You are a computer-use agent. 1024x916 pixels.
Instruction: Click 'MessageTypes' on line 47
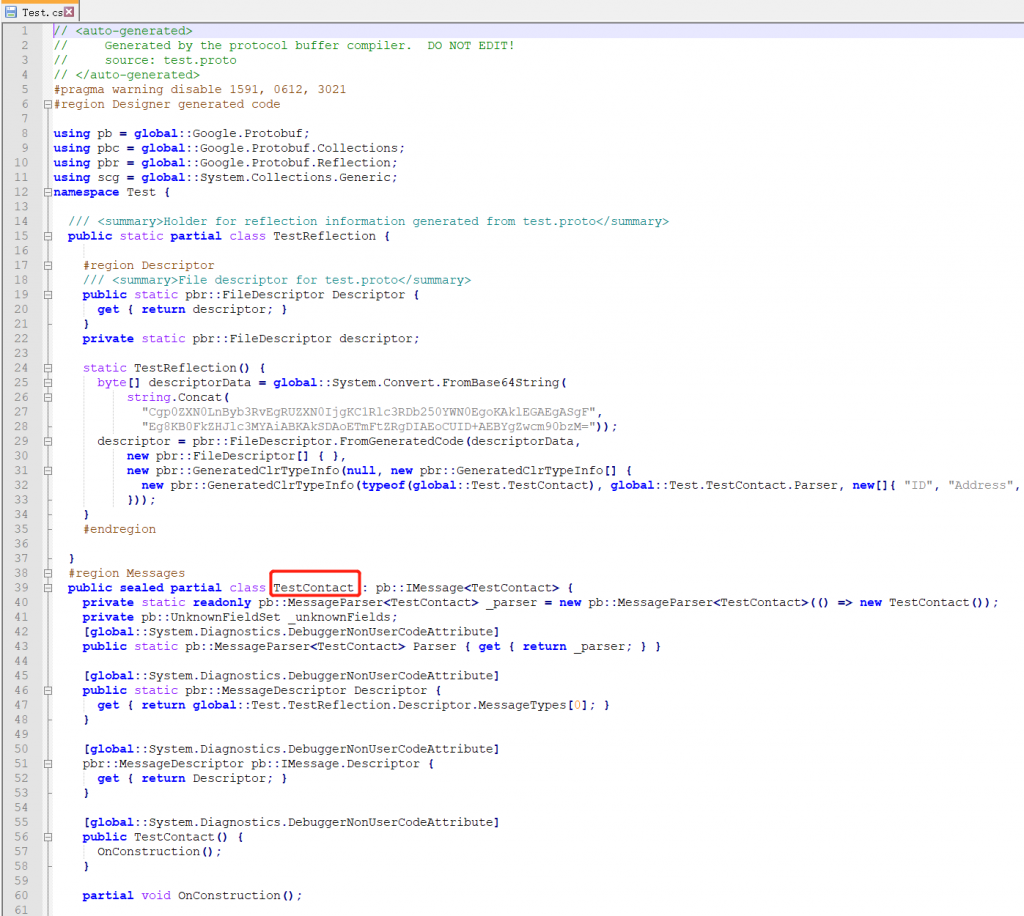522,705
